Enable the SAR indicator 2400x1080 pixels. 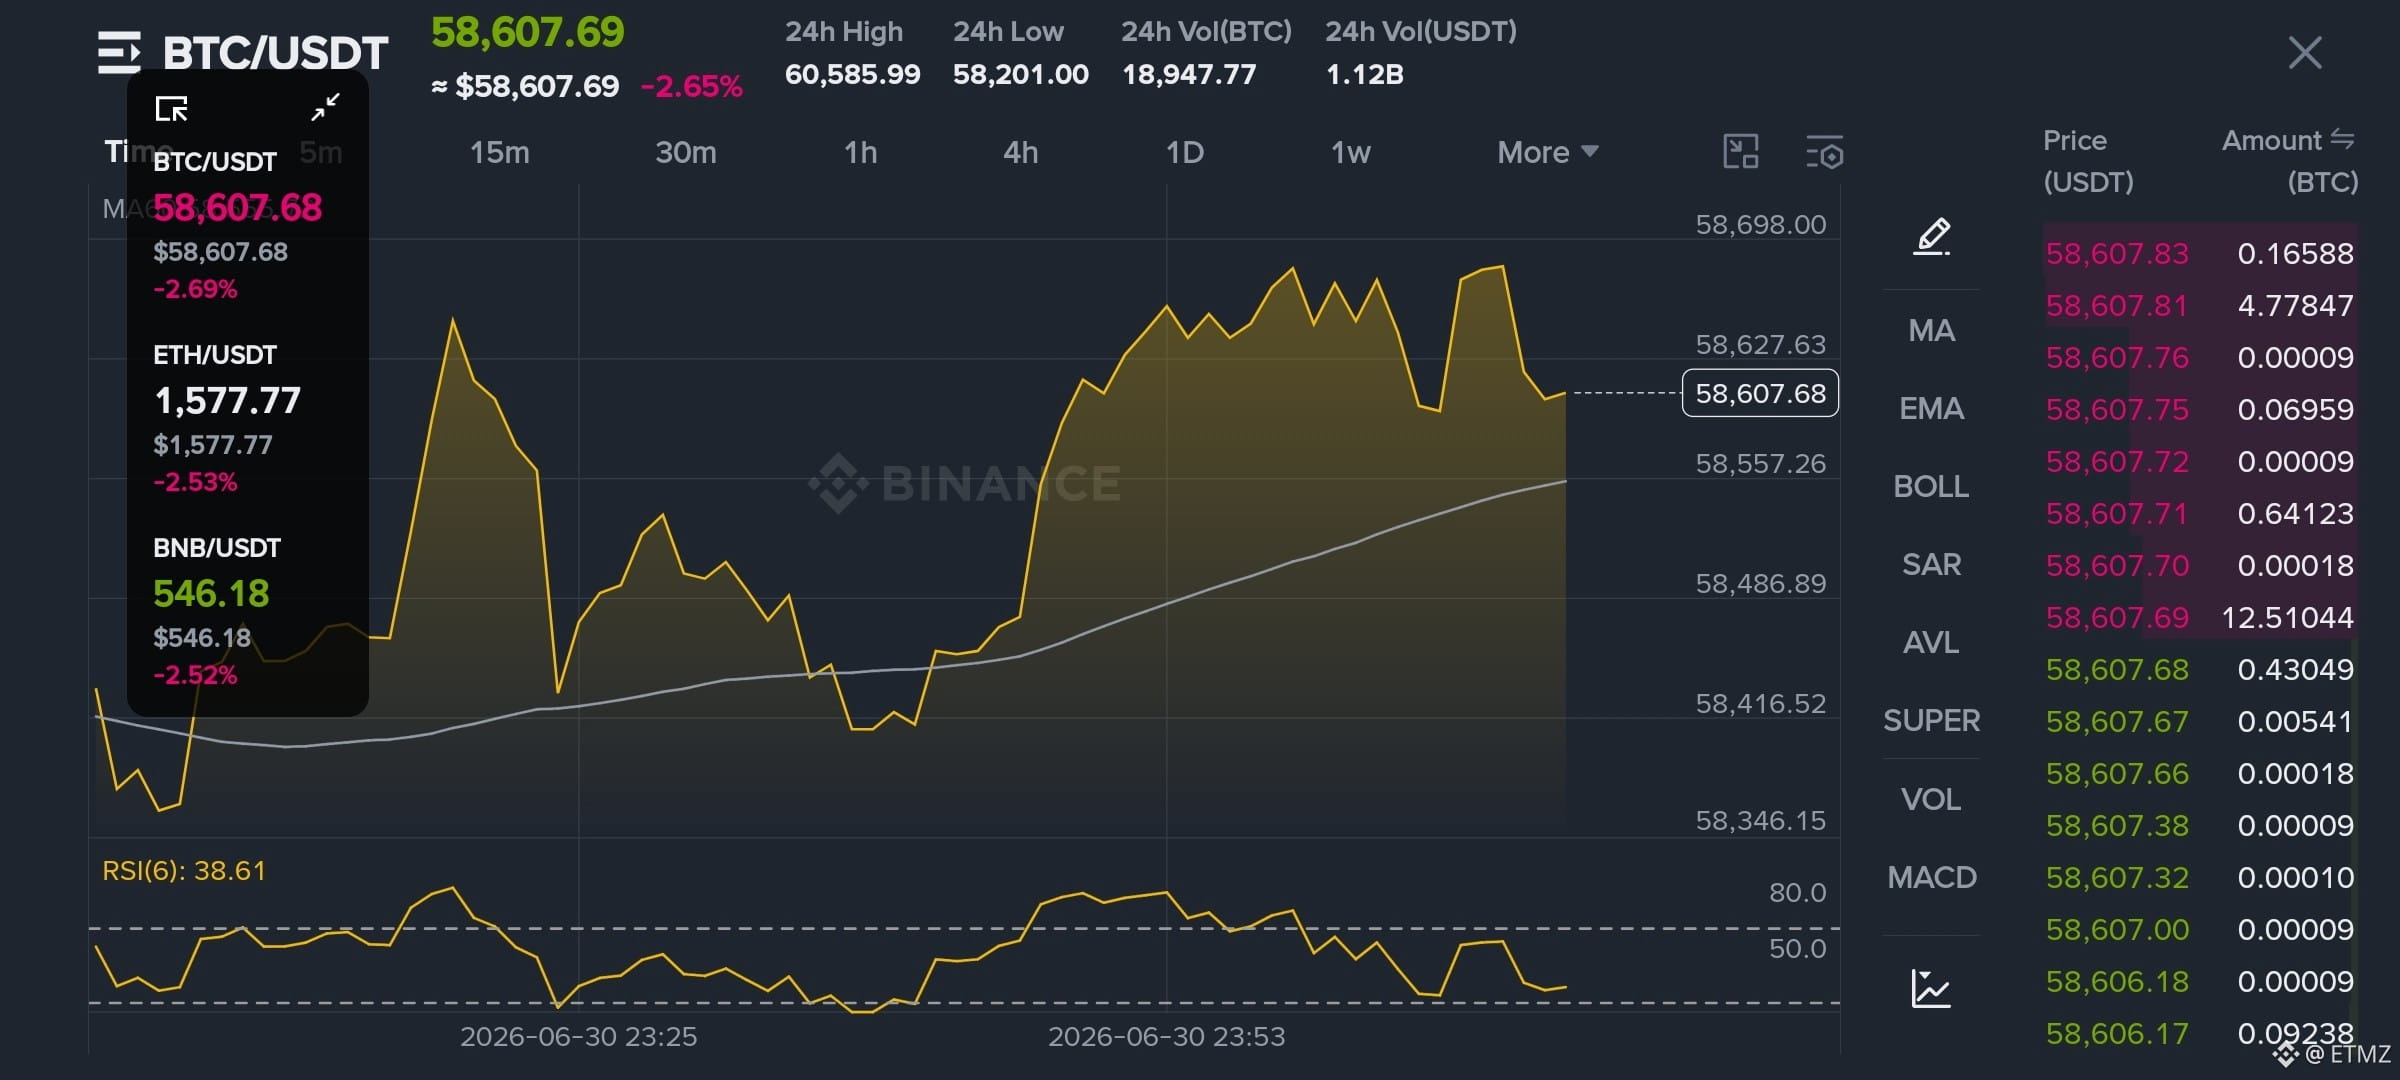coord(1932,564)
